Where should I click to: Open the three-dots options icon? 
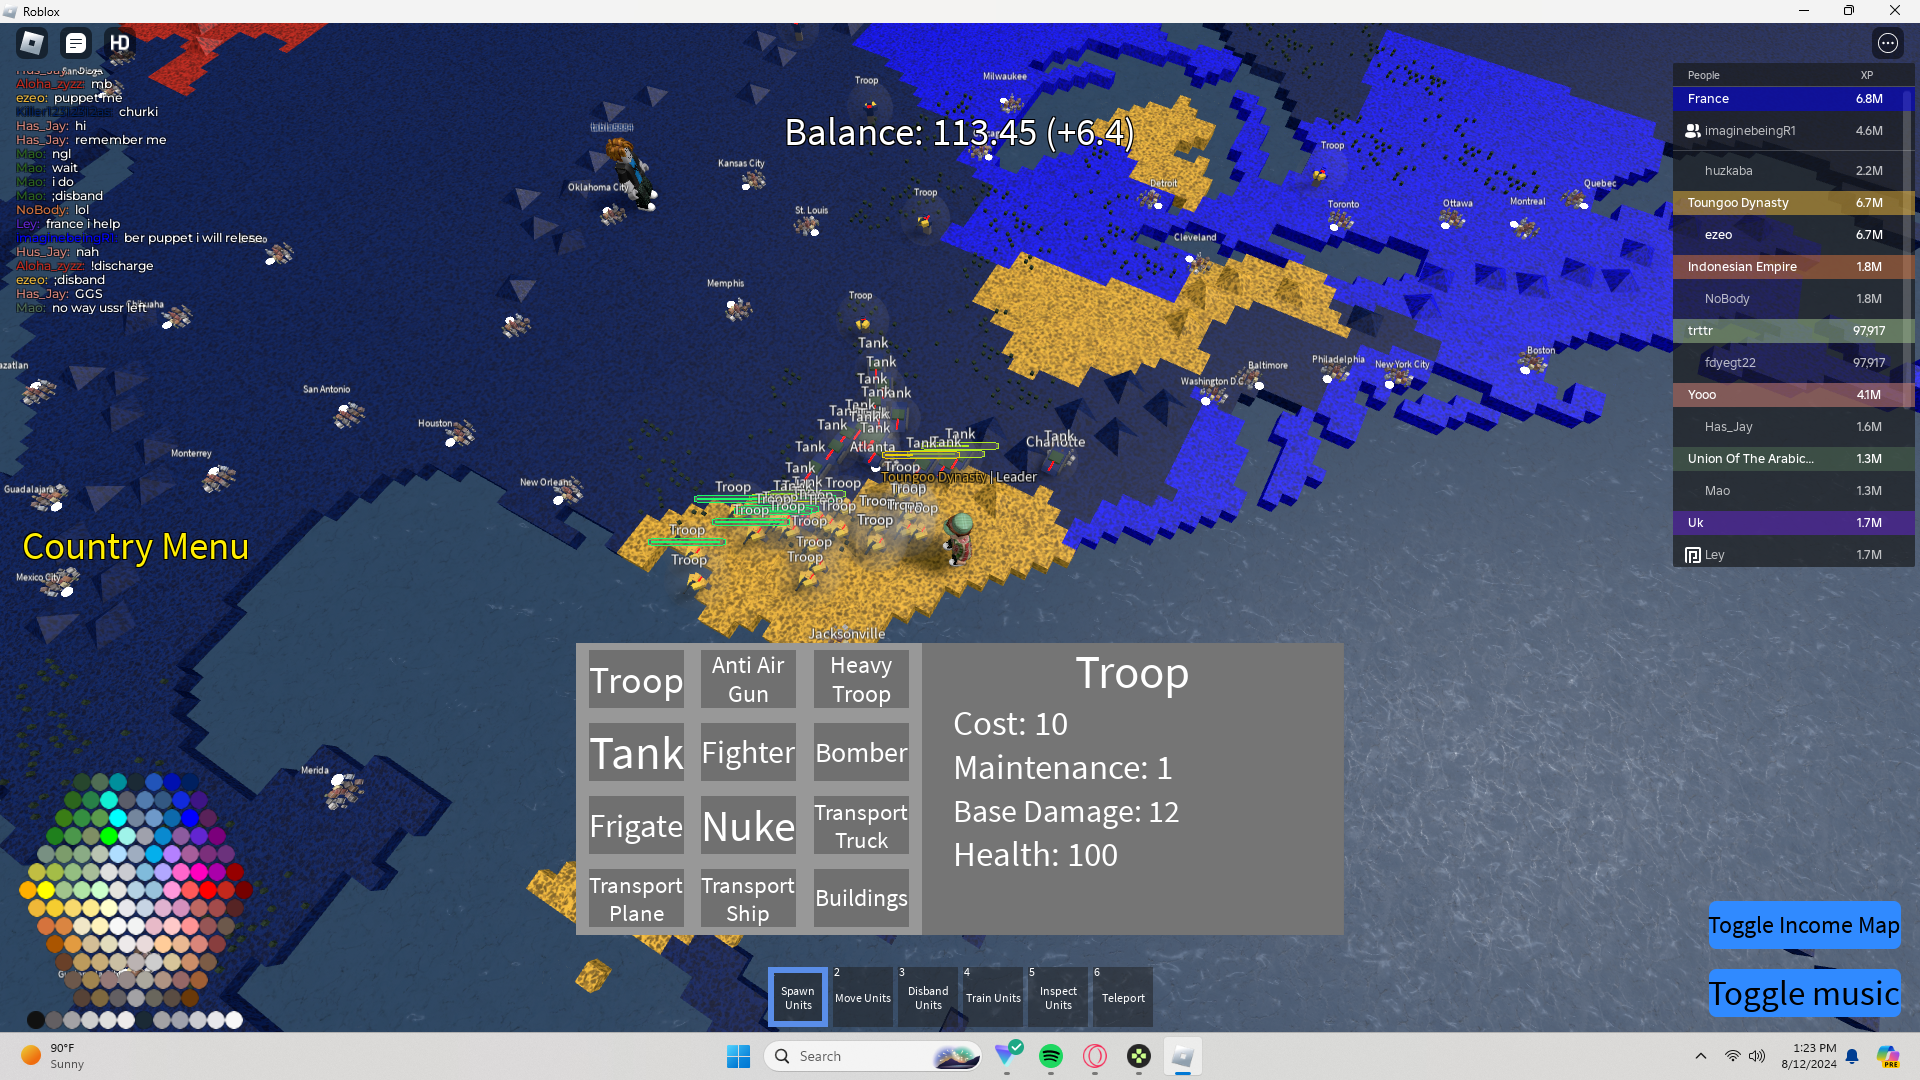tap(1887, 43)
